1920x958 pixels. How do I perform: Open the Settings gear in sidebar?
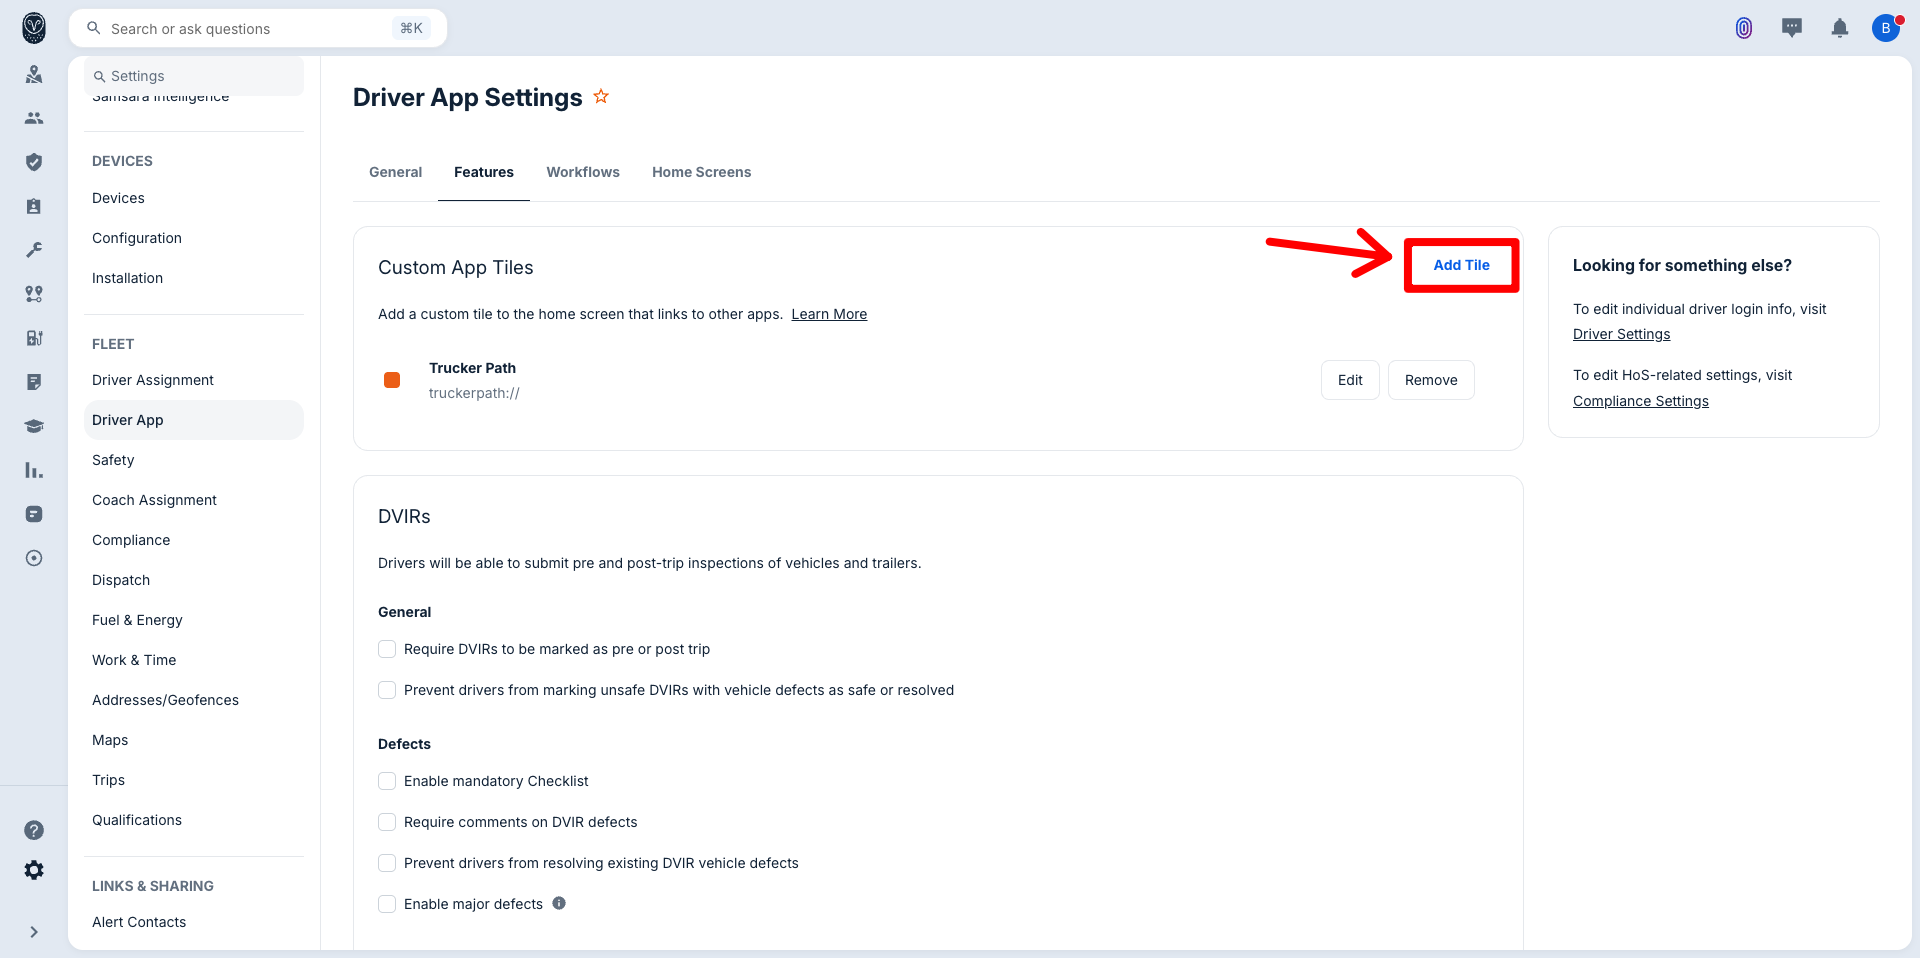[34, 870]
